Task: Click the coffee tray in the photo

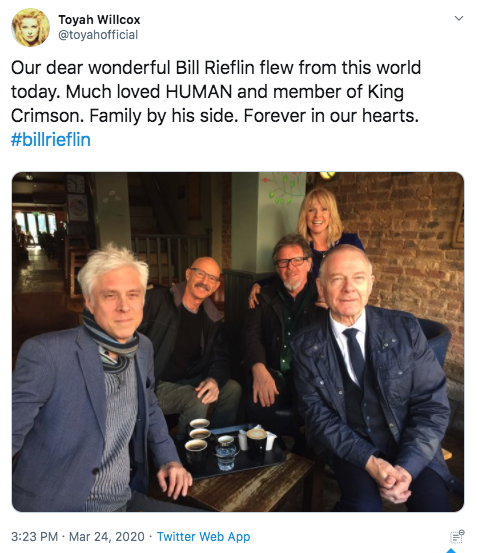Action: click(x=230, y=449)
